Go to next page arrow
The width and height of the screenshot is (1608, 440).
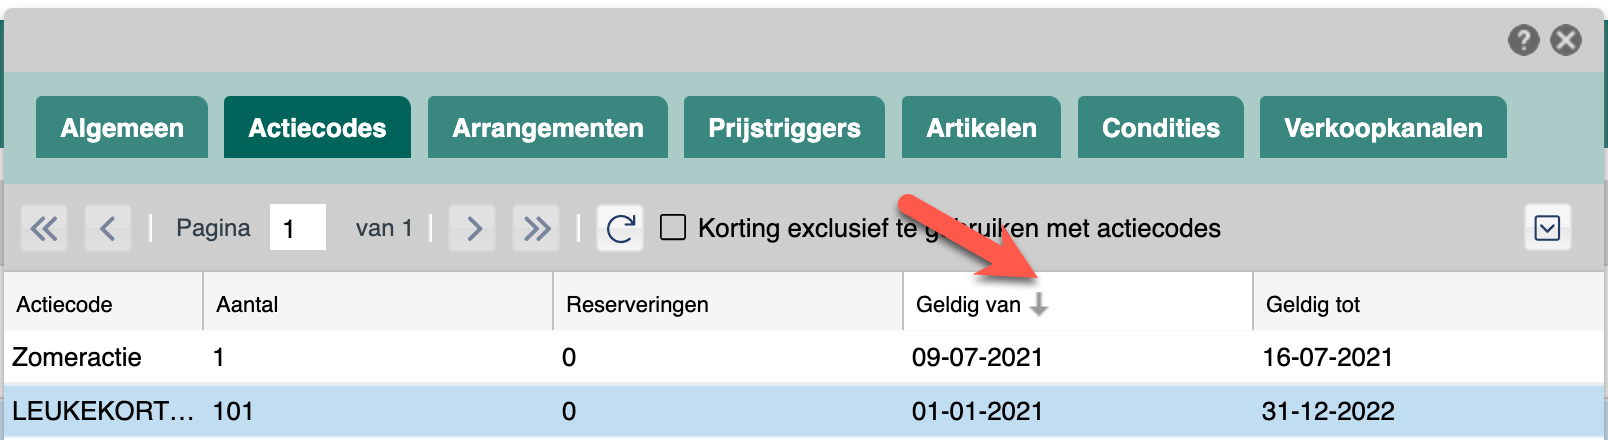coord(473,228)
